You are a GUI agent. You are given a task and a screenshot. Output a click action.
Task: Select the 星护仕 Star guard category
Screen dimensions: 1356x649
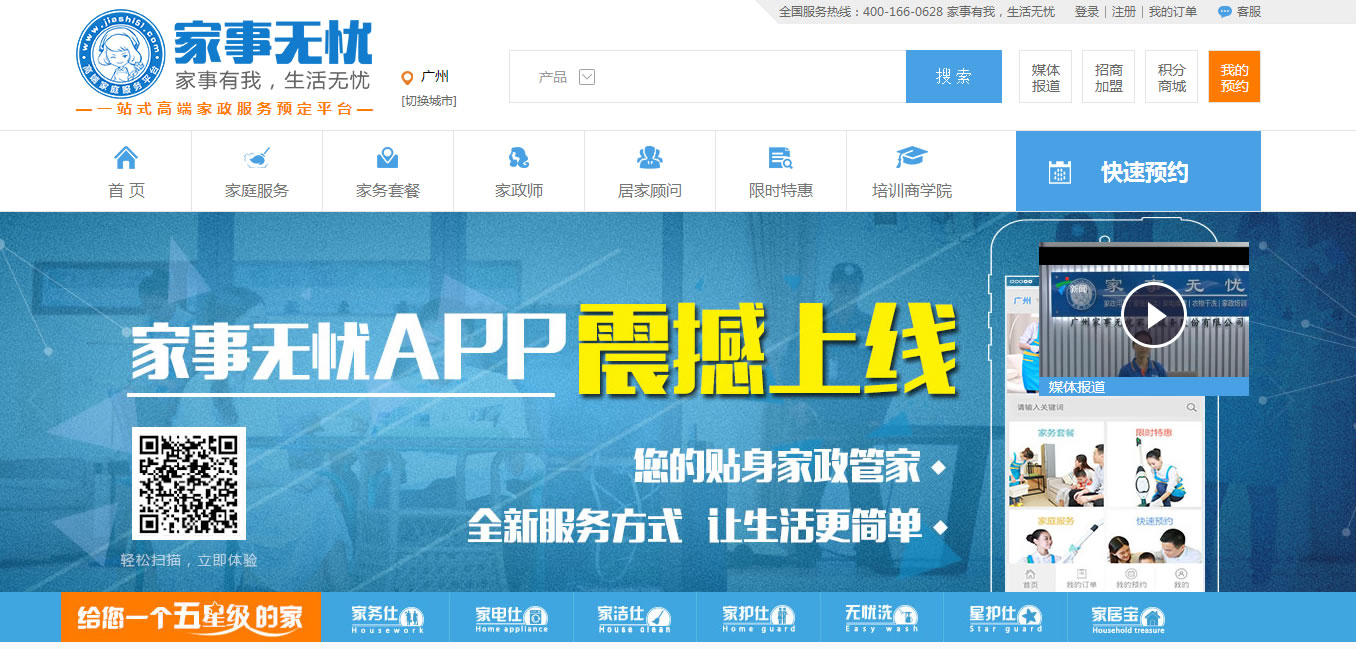(1006, 618)
